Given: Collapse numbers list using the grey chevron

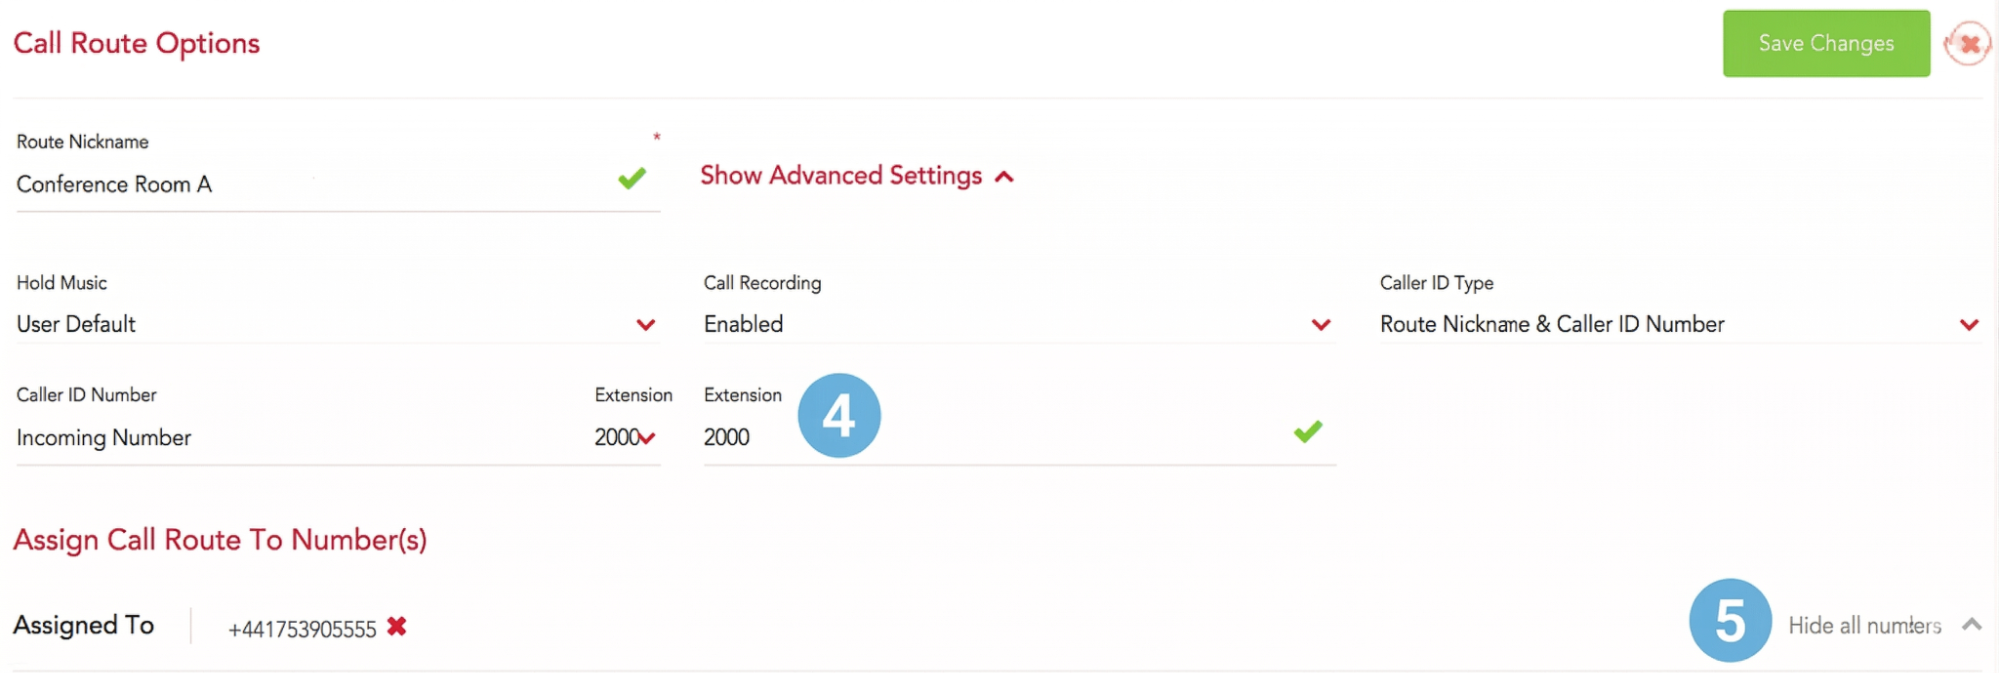Looking at the screenshot, I should click(x=1971, y=625).
